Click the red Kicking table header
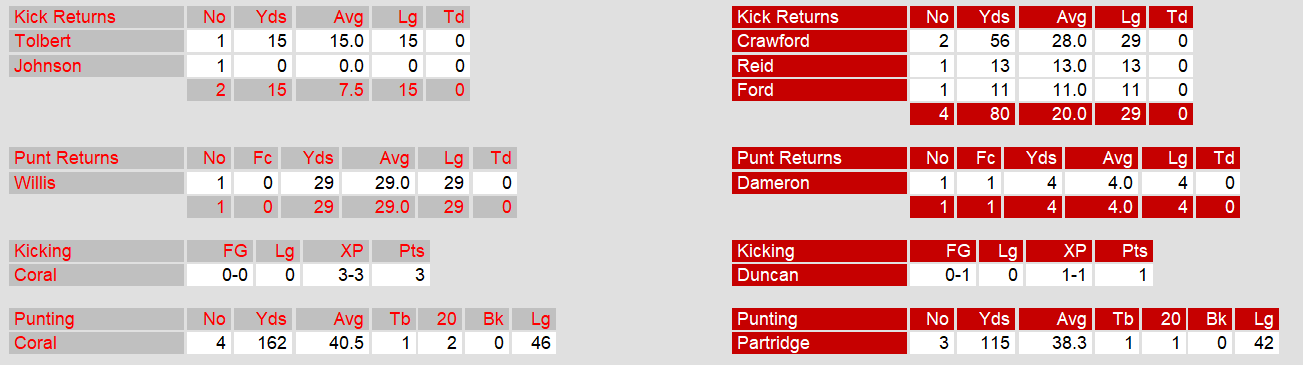The width and height of the screenshot is (1303, 365). (819, 251)
